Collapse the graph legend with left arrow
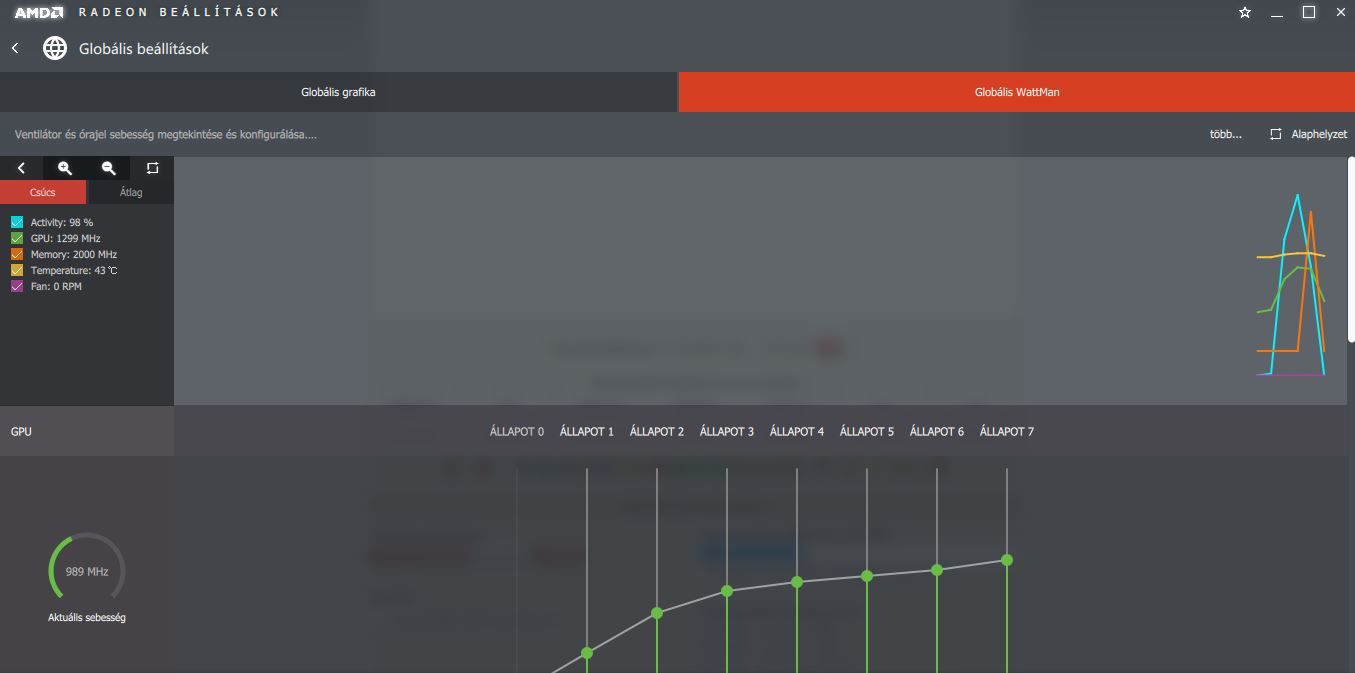The width and height of the screenshot is (1355, 673). coord(21,168)
